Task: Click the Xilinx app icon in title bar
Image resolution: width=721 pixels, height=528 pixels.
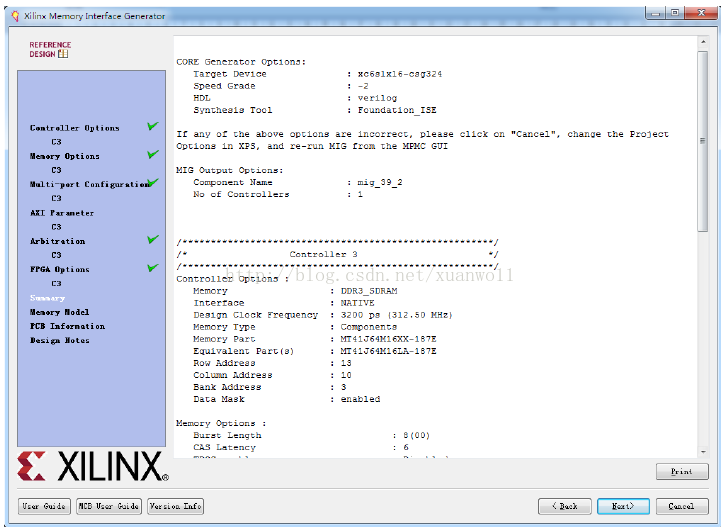Action: click(x=15, y=16)
